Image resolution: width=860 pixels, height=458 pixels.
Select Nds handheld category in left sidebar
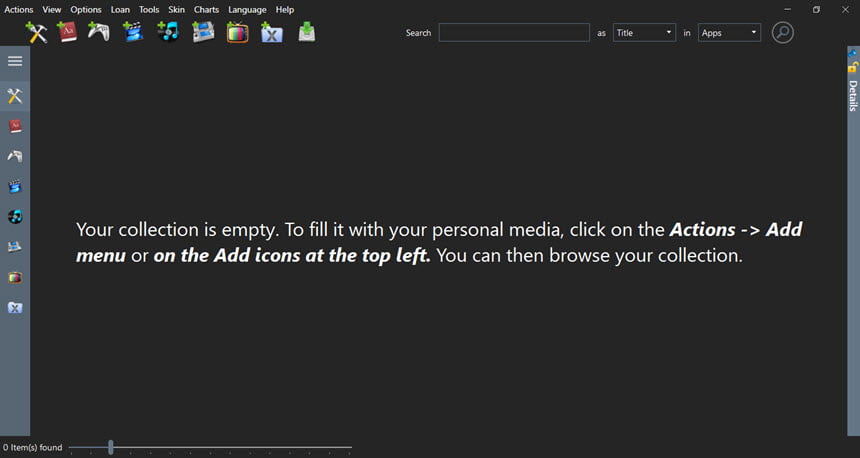[15, 247]
